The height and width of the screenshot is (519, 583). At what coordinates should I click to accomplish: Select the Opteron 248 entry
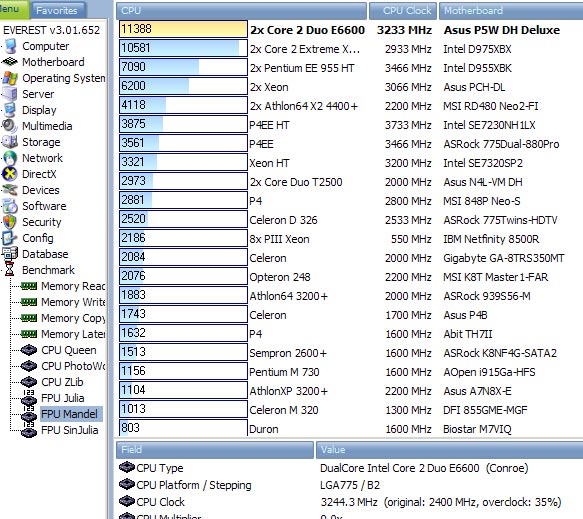[x=280, y=277]
